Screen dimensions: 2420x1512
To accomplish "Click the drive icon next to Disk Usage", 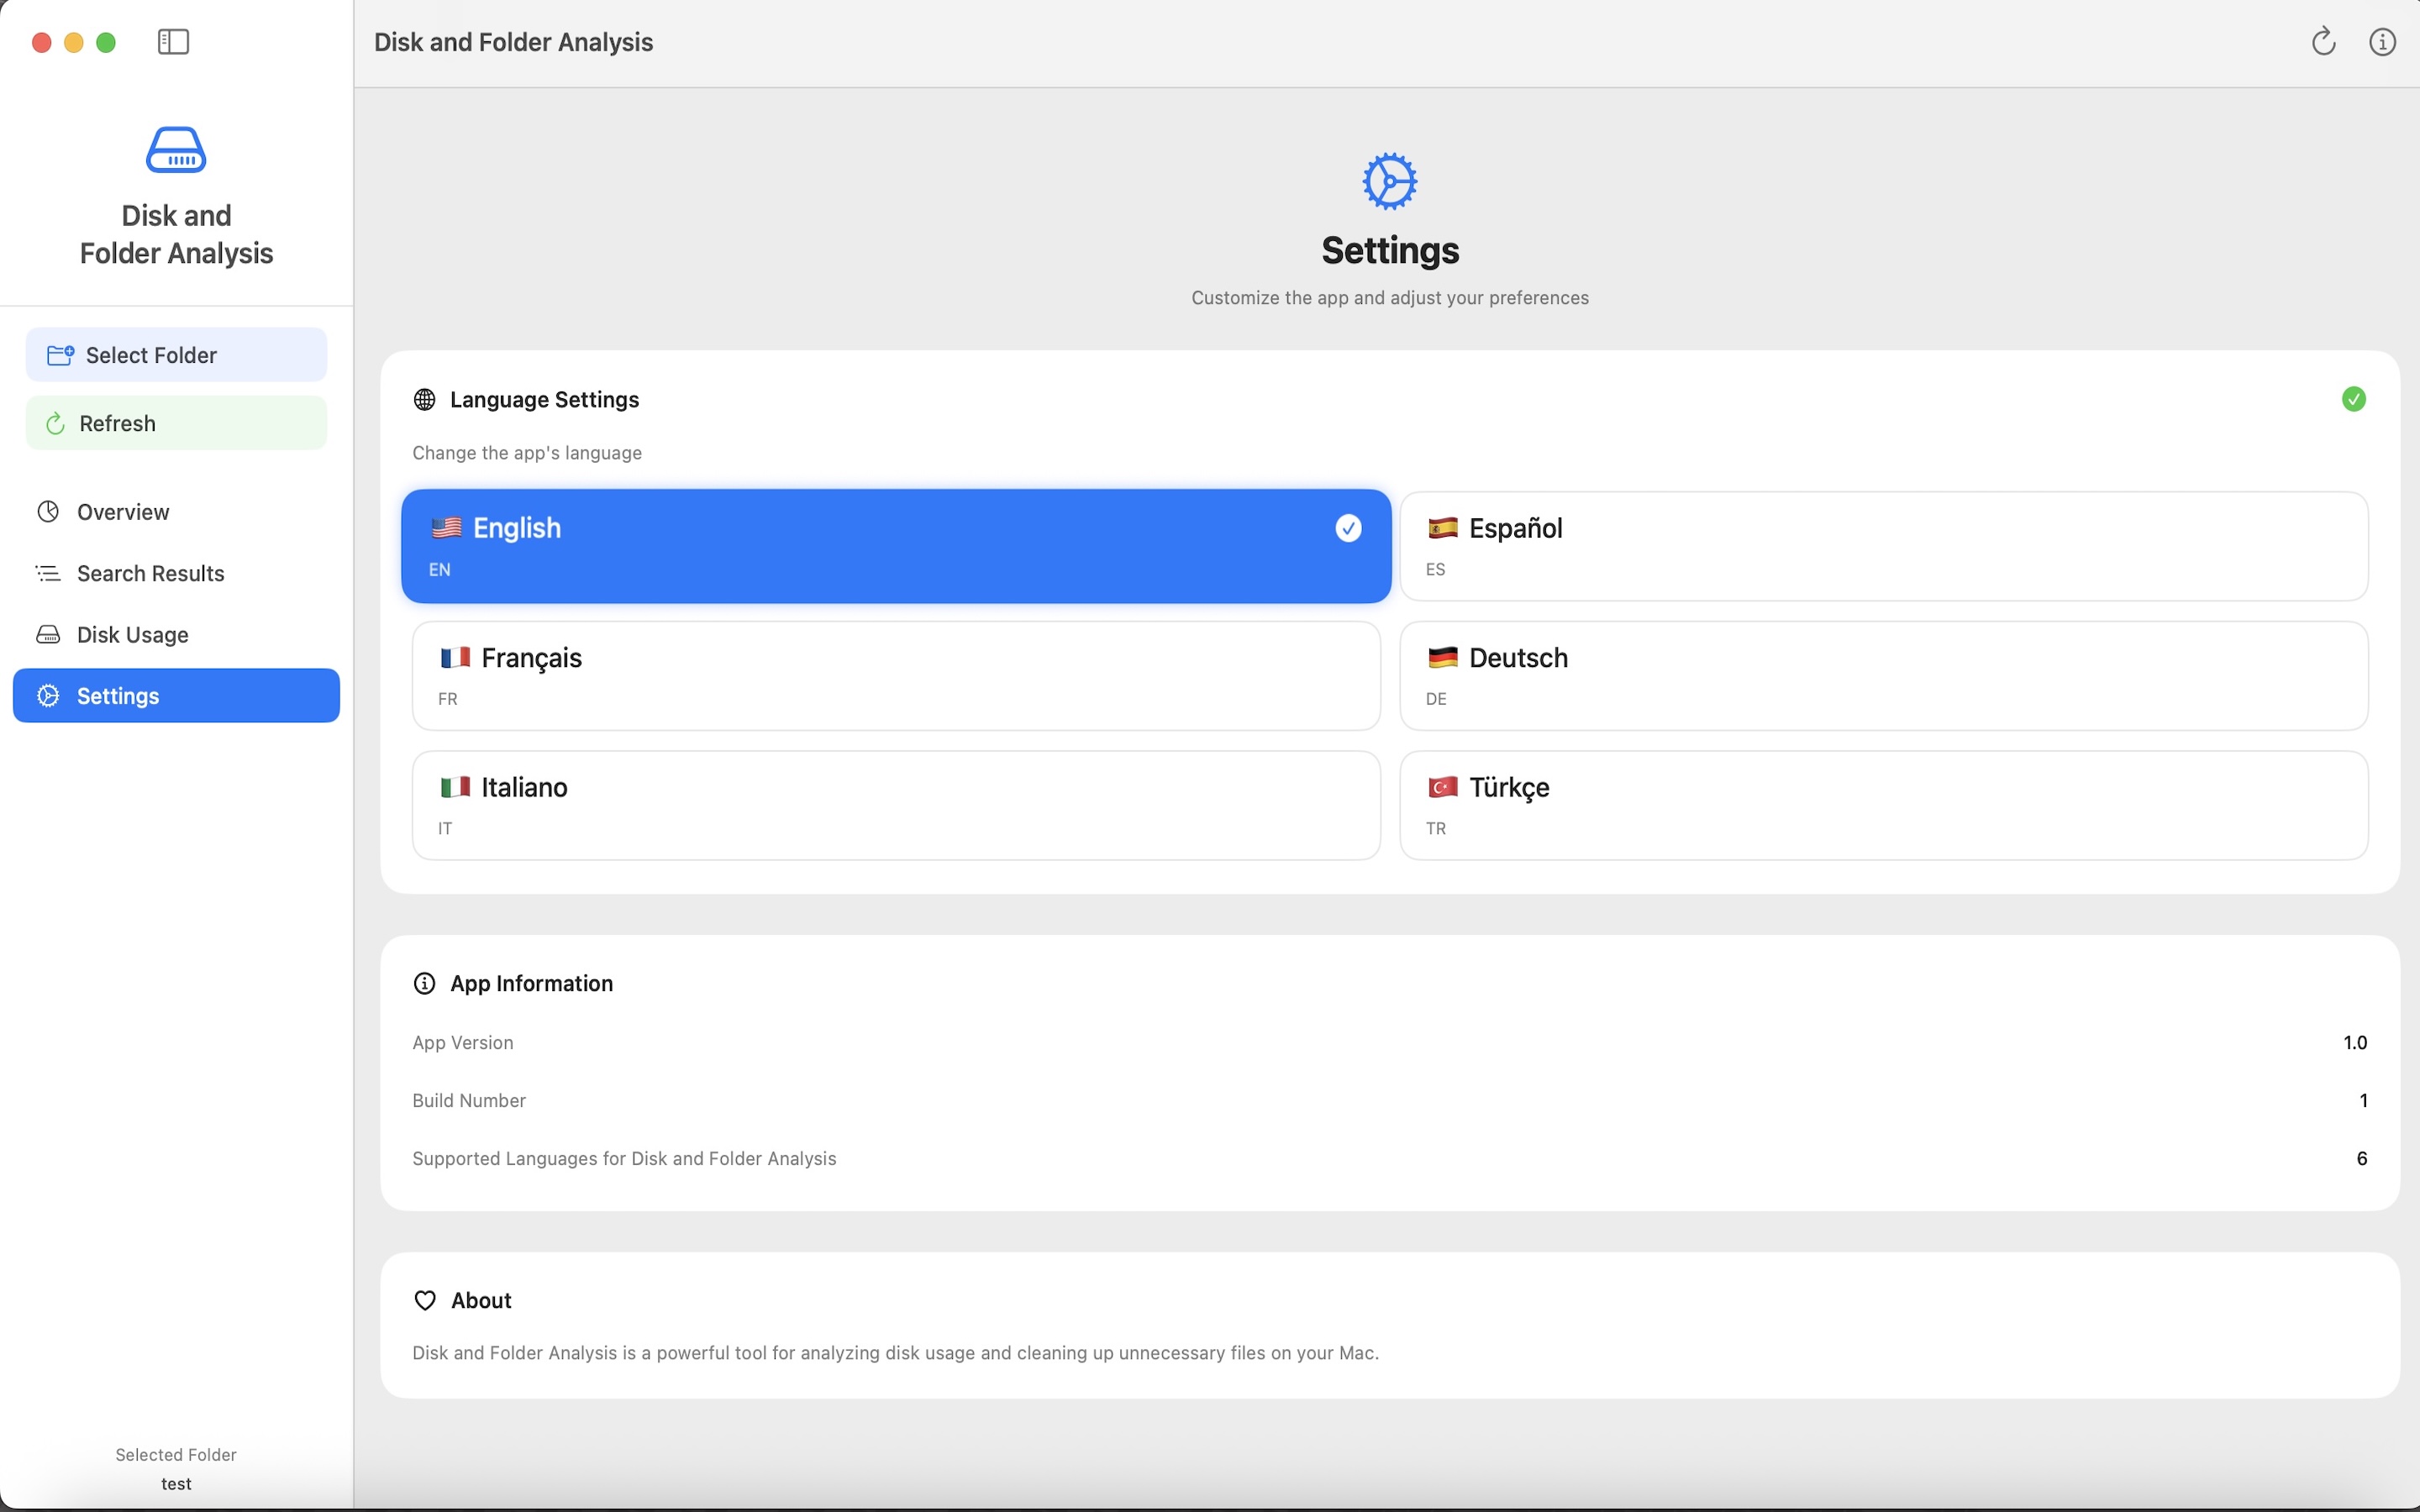I will coord(48,635).
